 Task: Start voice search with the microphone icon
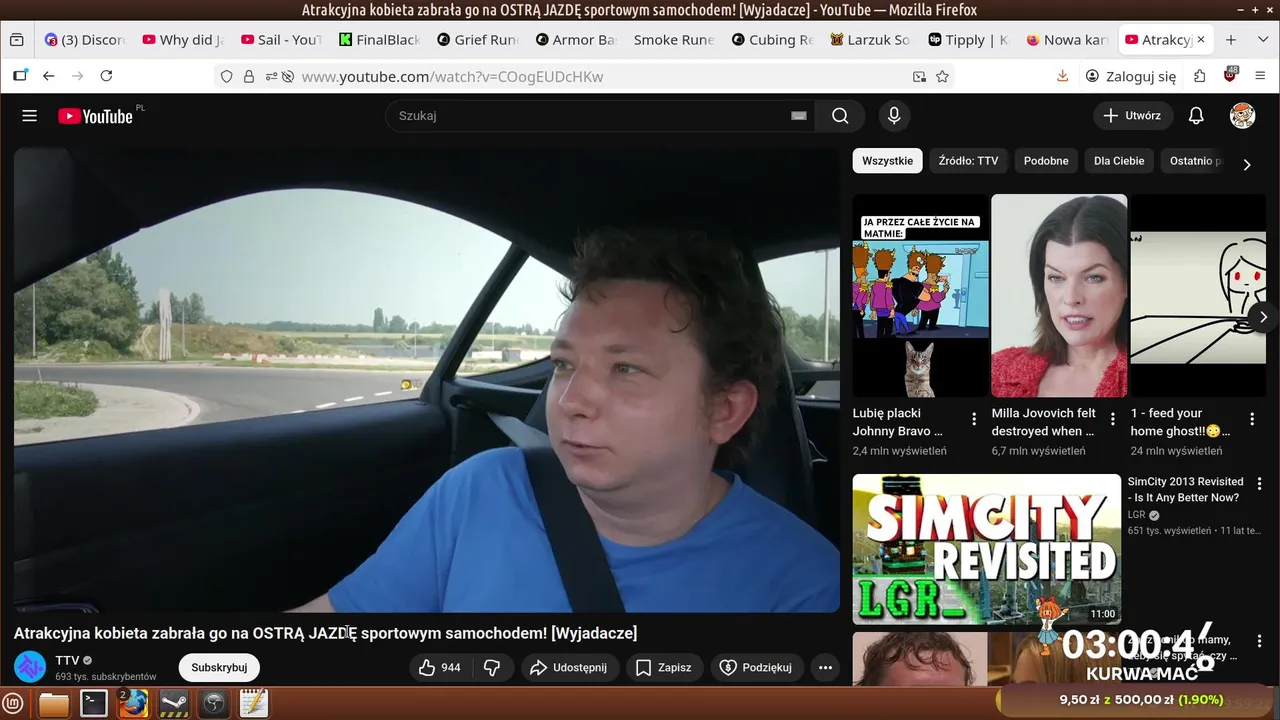(x=894, y=116)
